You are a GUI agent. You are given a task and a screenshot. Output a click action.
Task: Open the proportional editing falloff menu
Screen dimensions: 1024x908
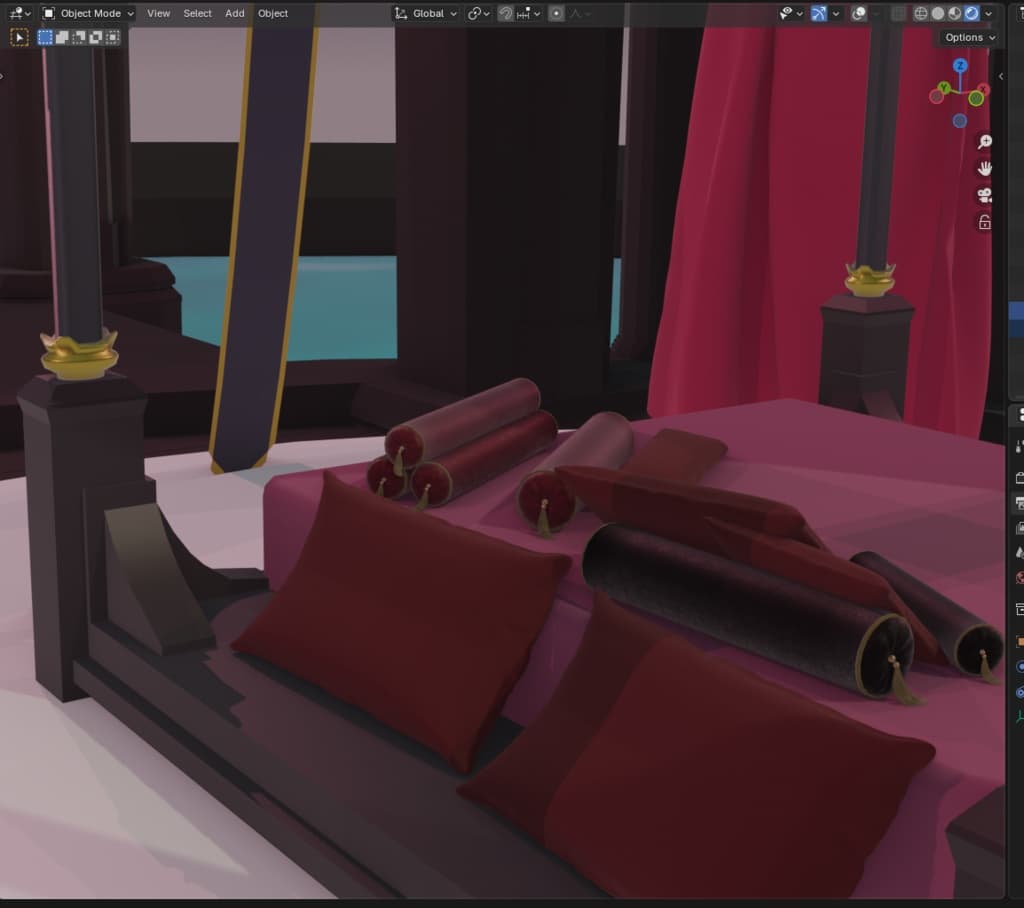[x=580, y=13]
